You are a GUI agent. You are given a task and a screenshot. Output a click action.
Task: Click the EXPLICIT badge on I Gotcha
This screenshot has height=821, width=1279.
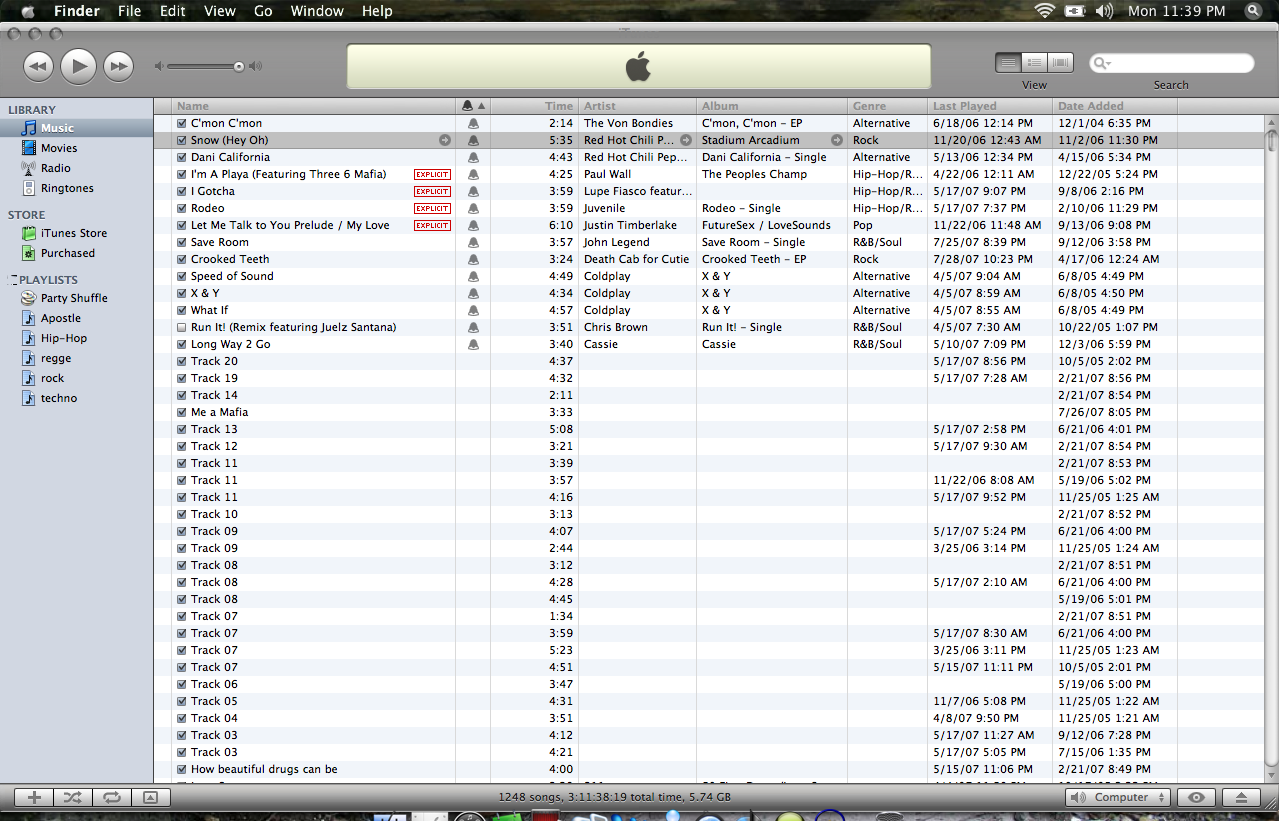pyautogui.click(x=433, y=191)
